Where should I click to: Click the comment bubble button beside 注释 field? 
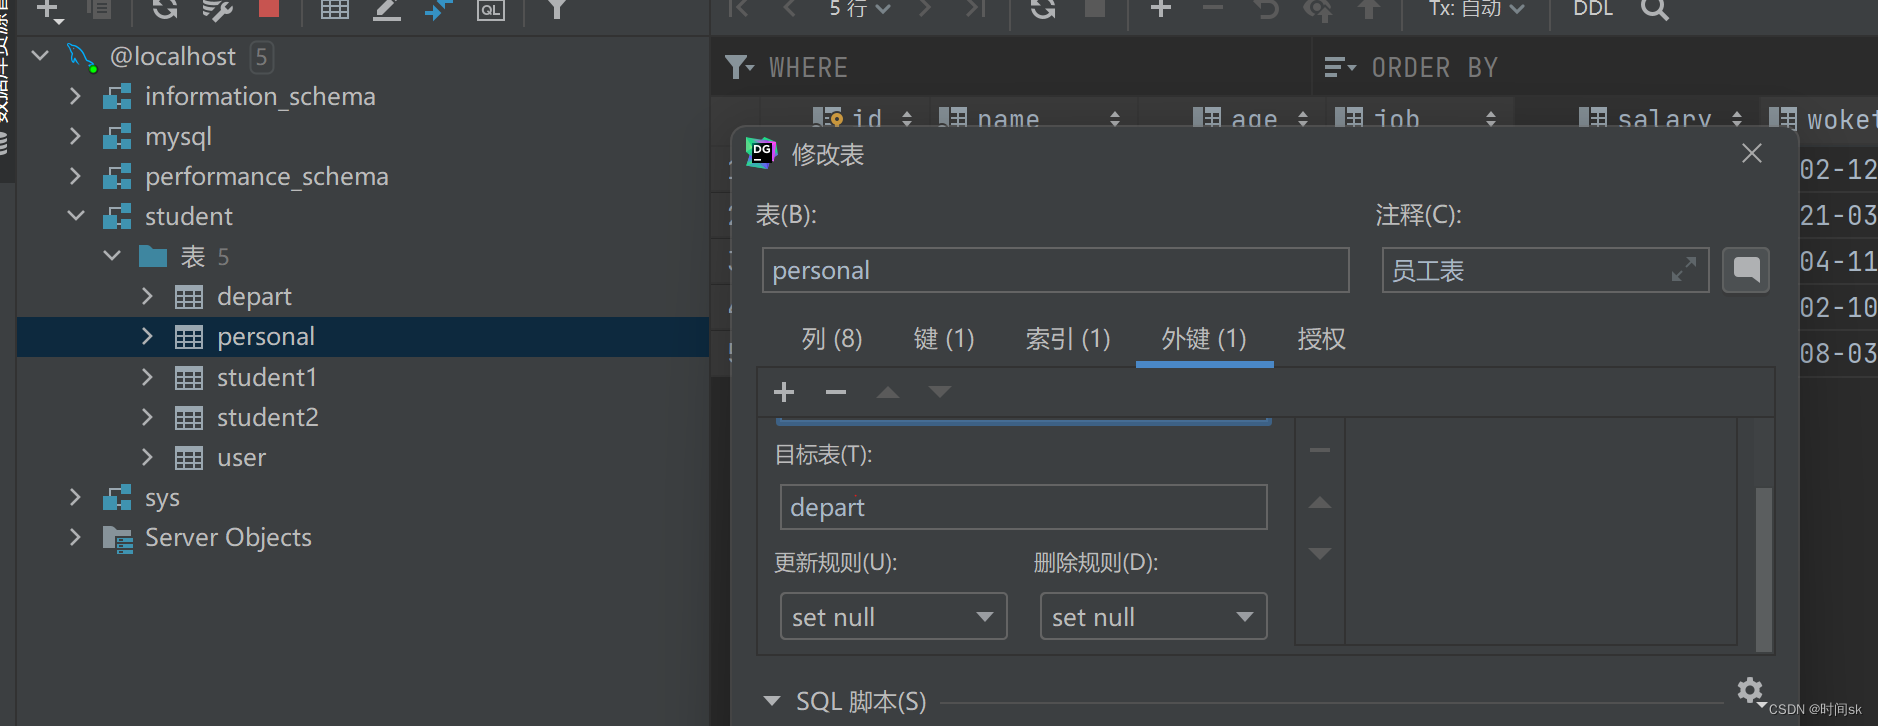coord(1746,270)
